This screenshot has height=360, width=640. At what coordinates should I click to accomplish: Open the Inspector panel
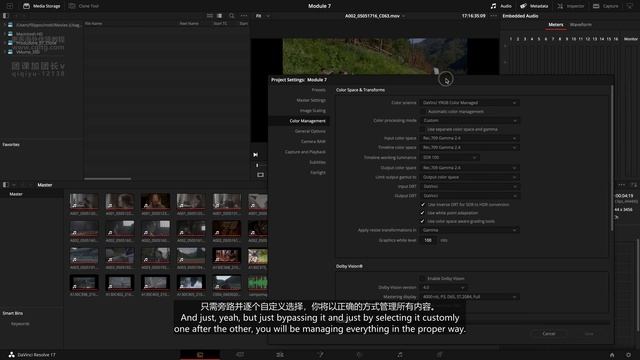[x=571, y=6]
